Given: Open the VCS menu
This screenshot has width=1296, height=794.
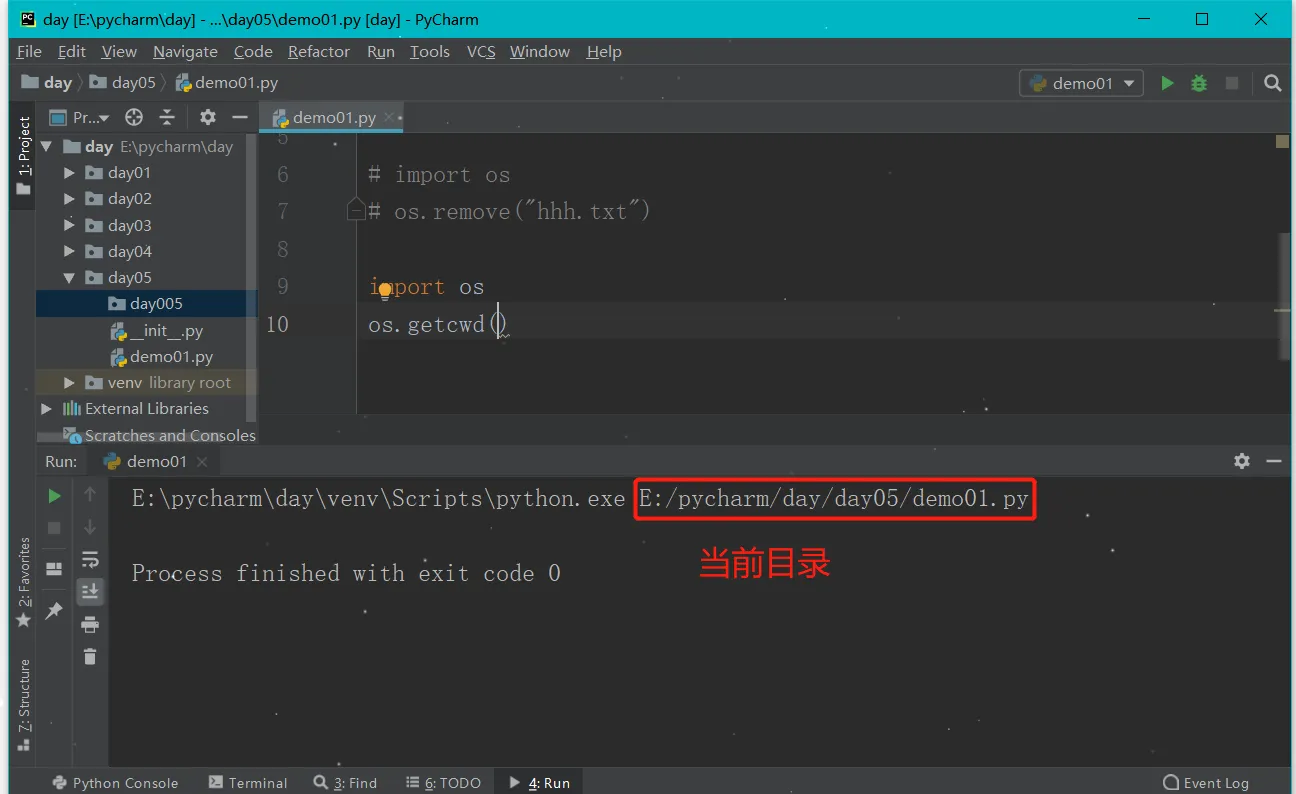Looking at the screenshot, I should 481,51.
